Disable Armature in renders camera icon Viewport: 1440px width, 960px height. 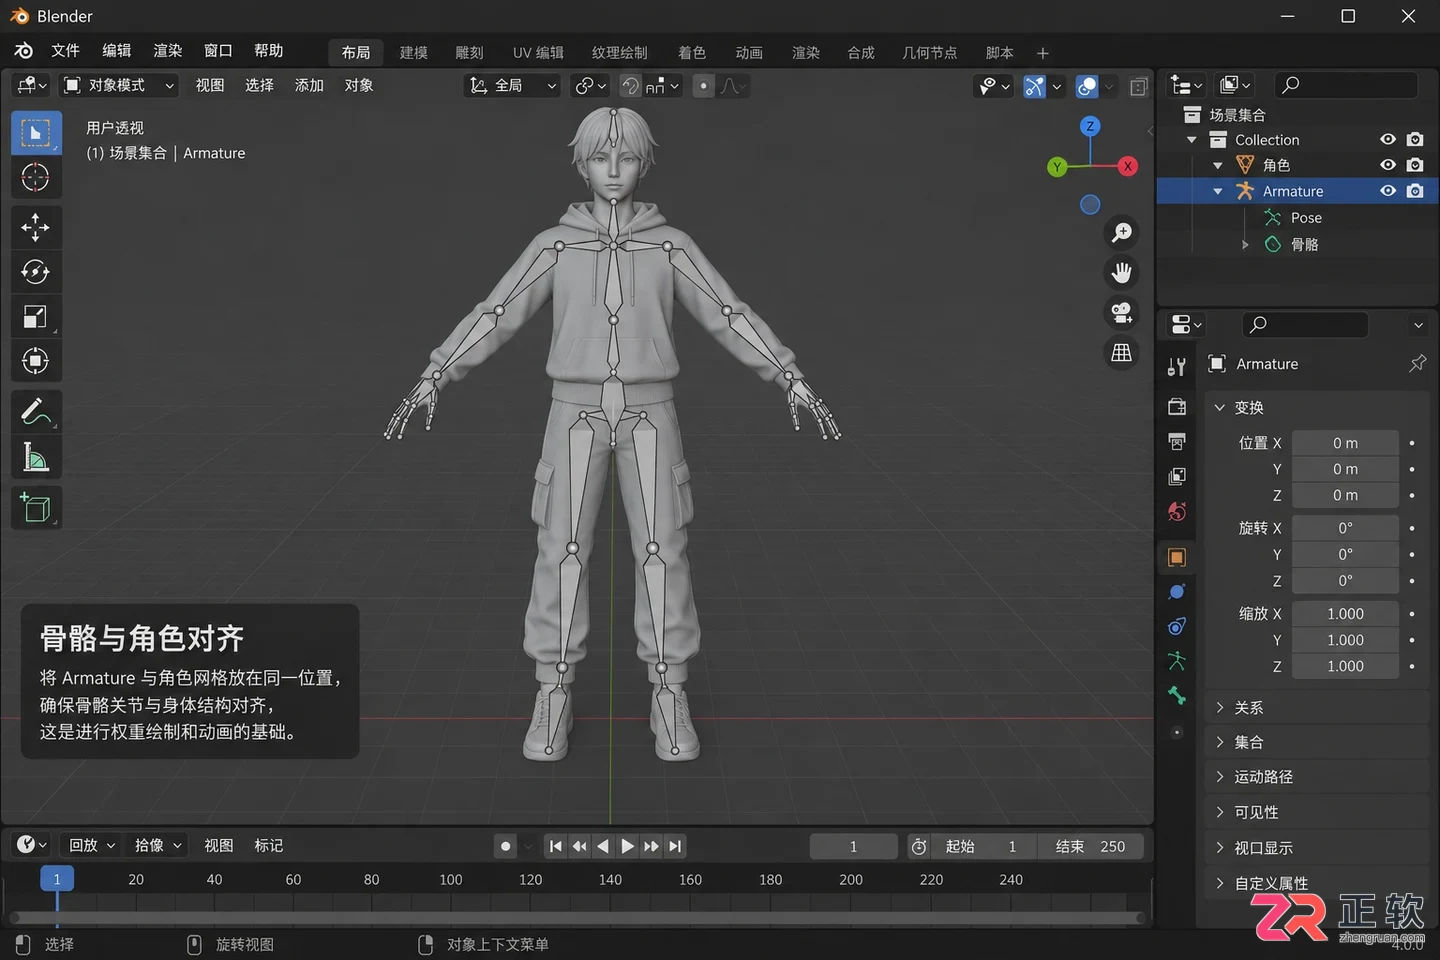point(1415,190)
